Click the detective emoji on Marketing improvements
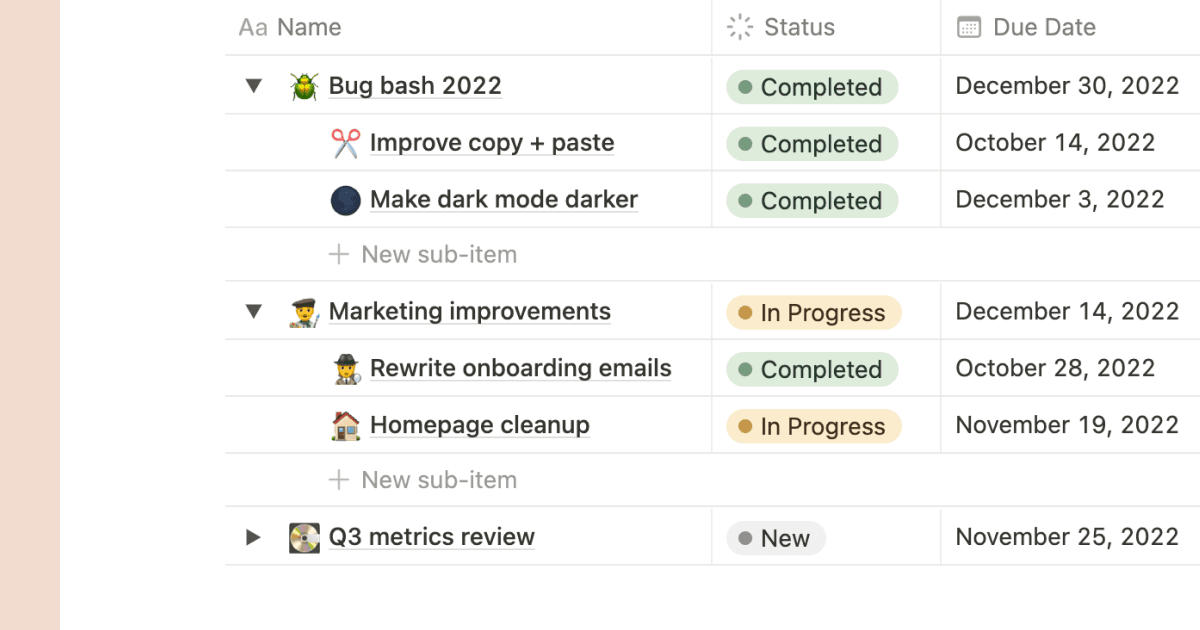Image resolution: width=1200 pixels, height=630 pixels. (x=304, y=311)
